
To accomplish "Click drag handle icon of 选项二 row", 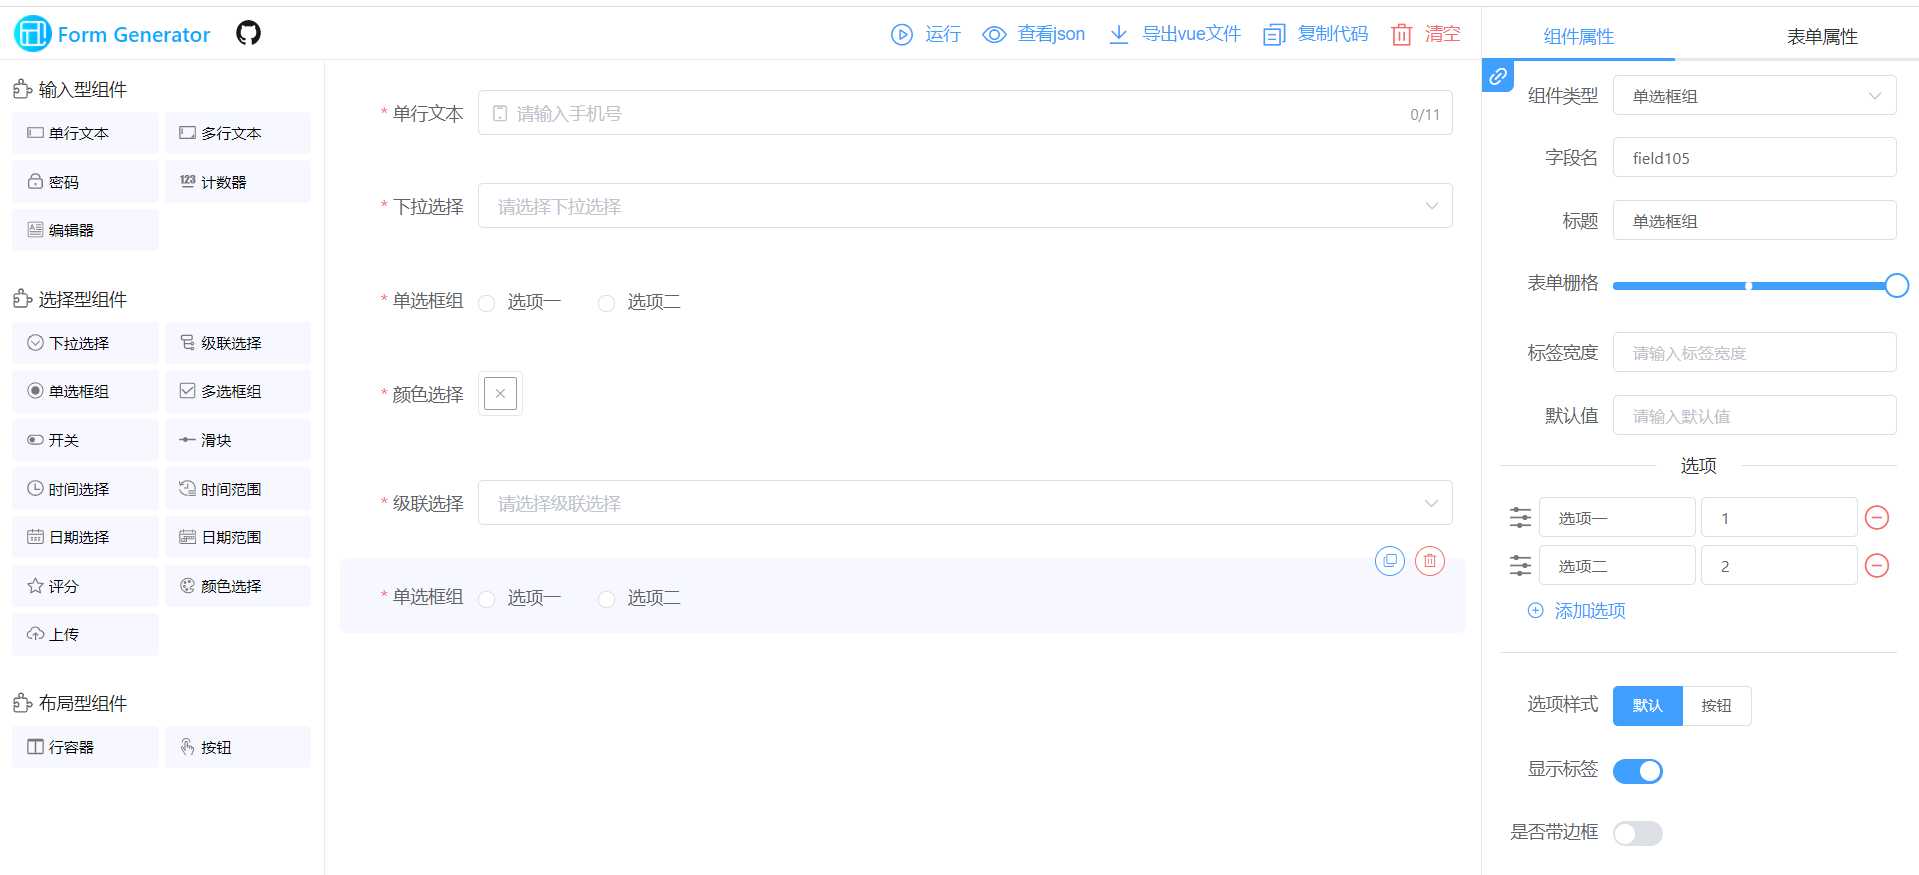I will [x=1520, y=566].
